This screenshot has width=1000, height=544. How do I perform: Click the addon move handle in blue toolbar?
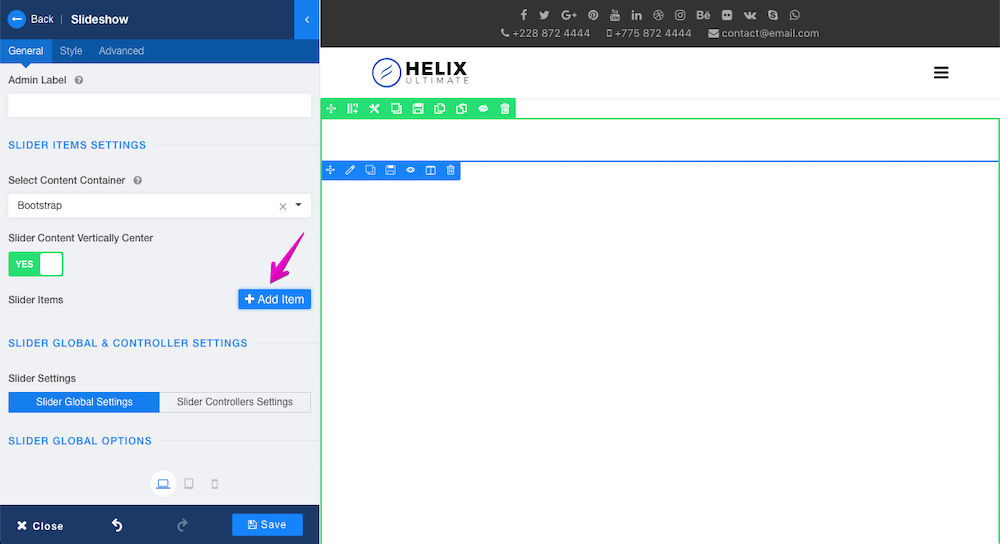click(330, 170)
